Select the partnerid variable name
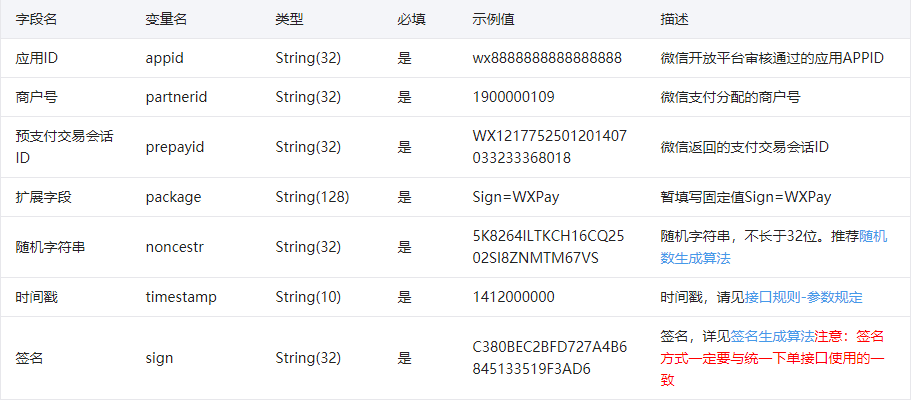 click(x=176, y=97)
